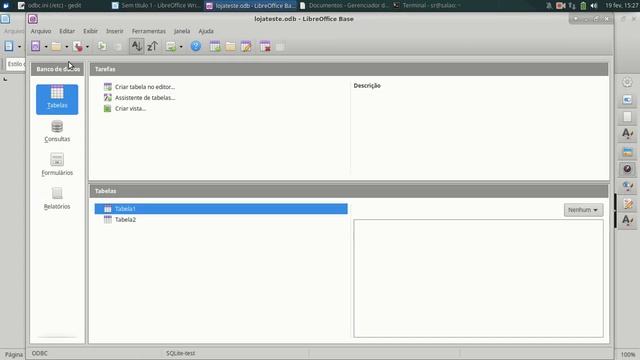Click the Save database toolbar icon
640x360 pixels.
[x=36, y=47]
